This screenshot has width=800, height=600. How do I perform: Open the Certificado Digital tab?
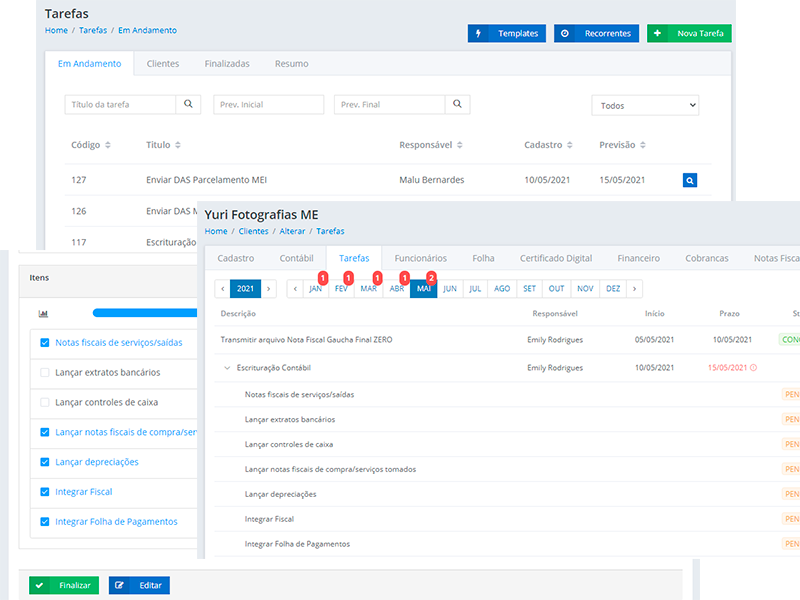coord(556,258)
